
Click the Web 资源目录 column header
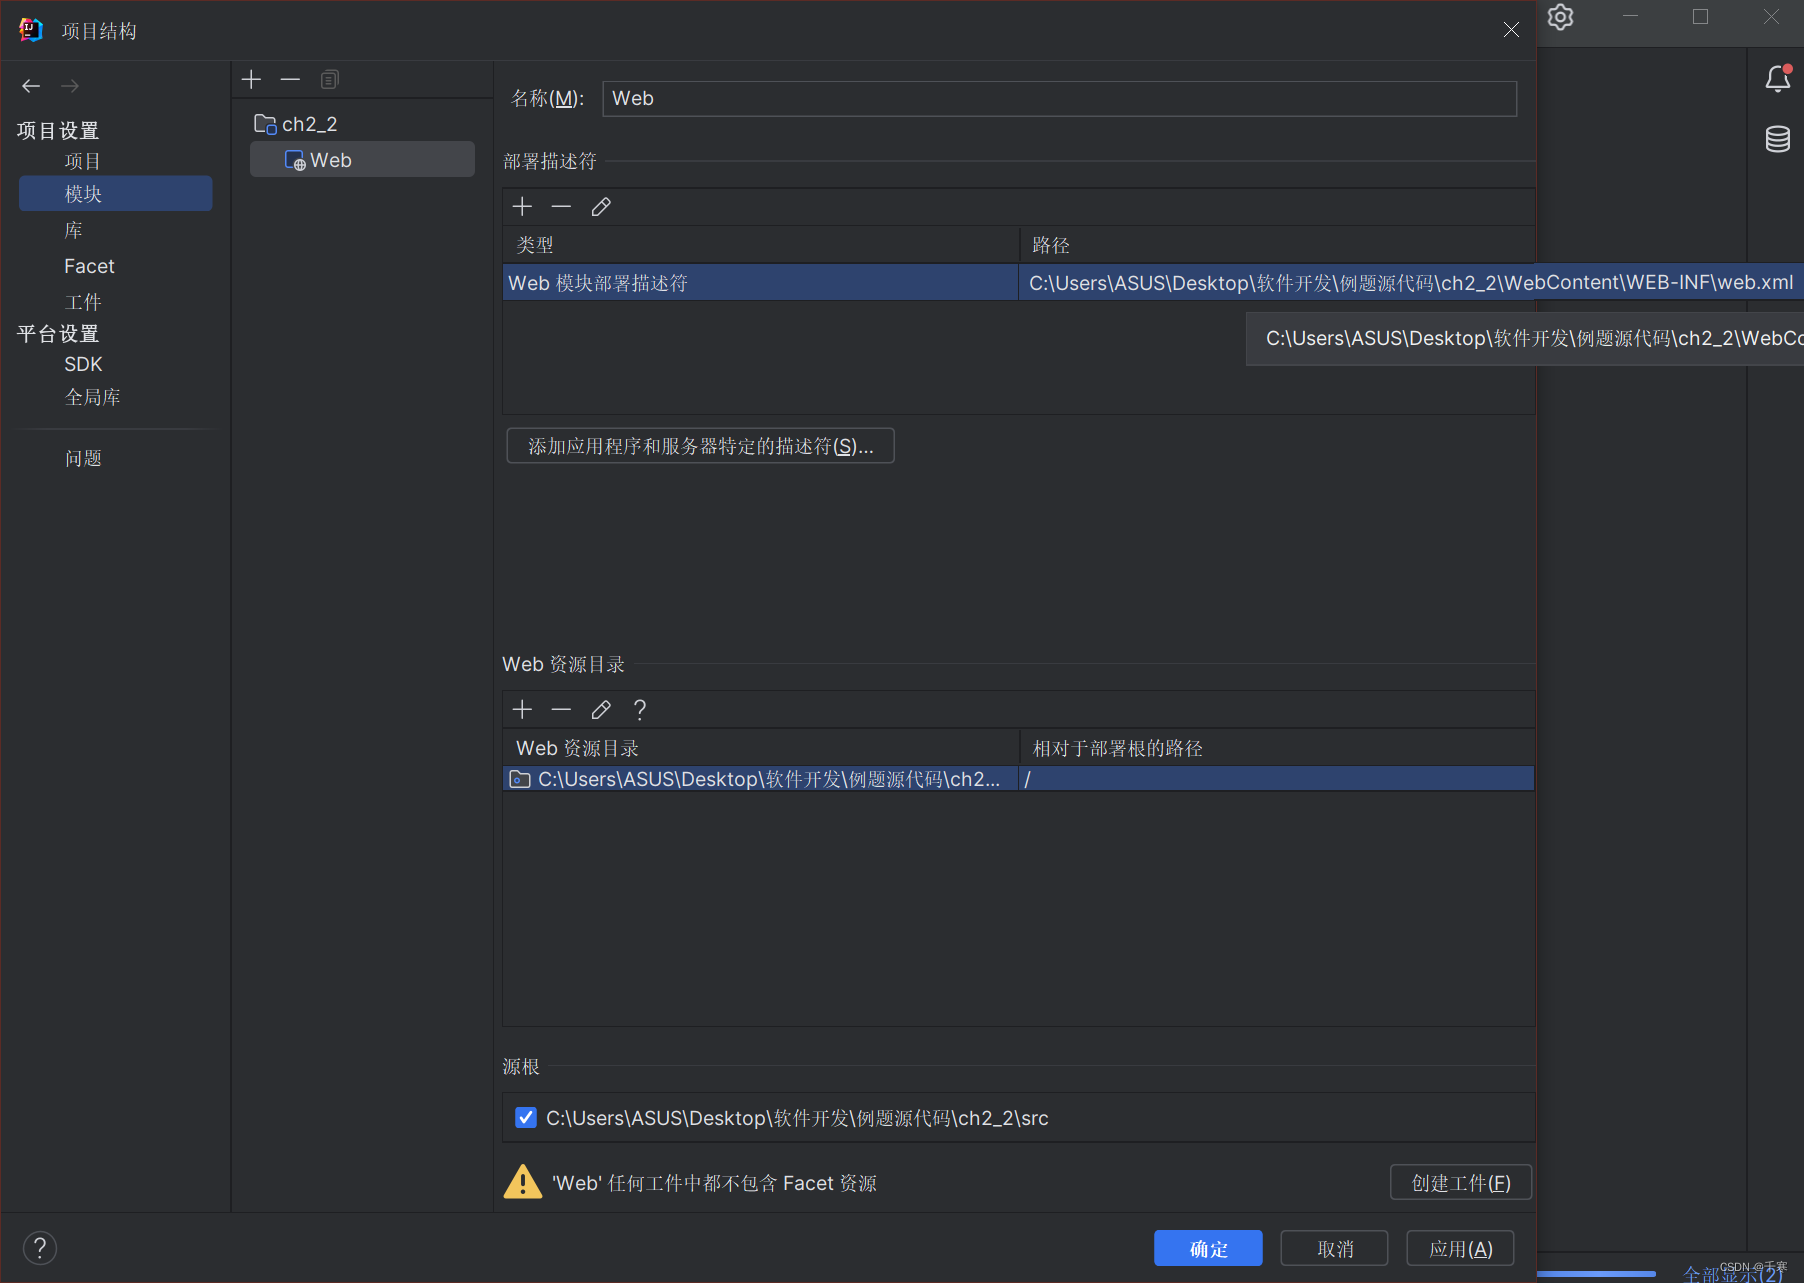pos(760,748)
